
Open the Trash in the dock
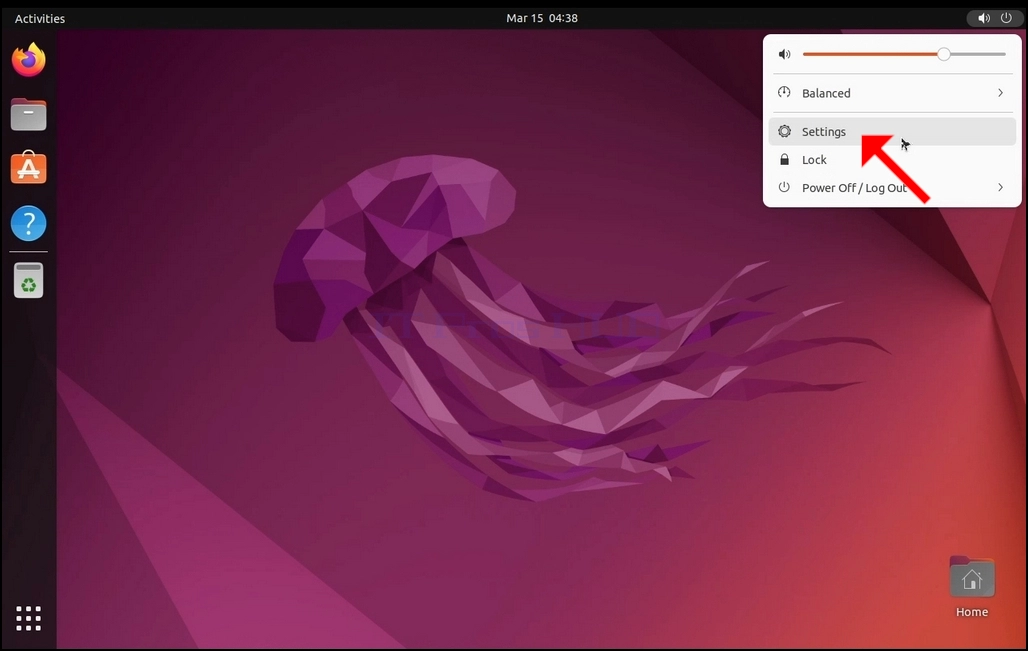click(x=28, y=281)
